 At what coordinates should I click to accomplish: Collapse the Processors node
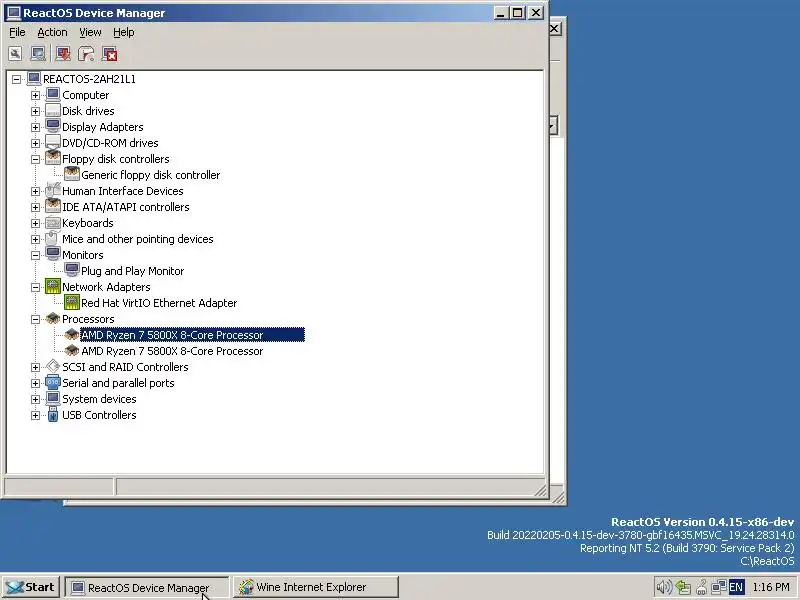pos(35,319)
